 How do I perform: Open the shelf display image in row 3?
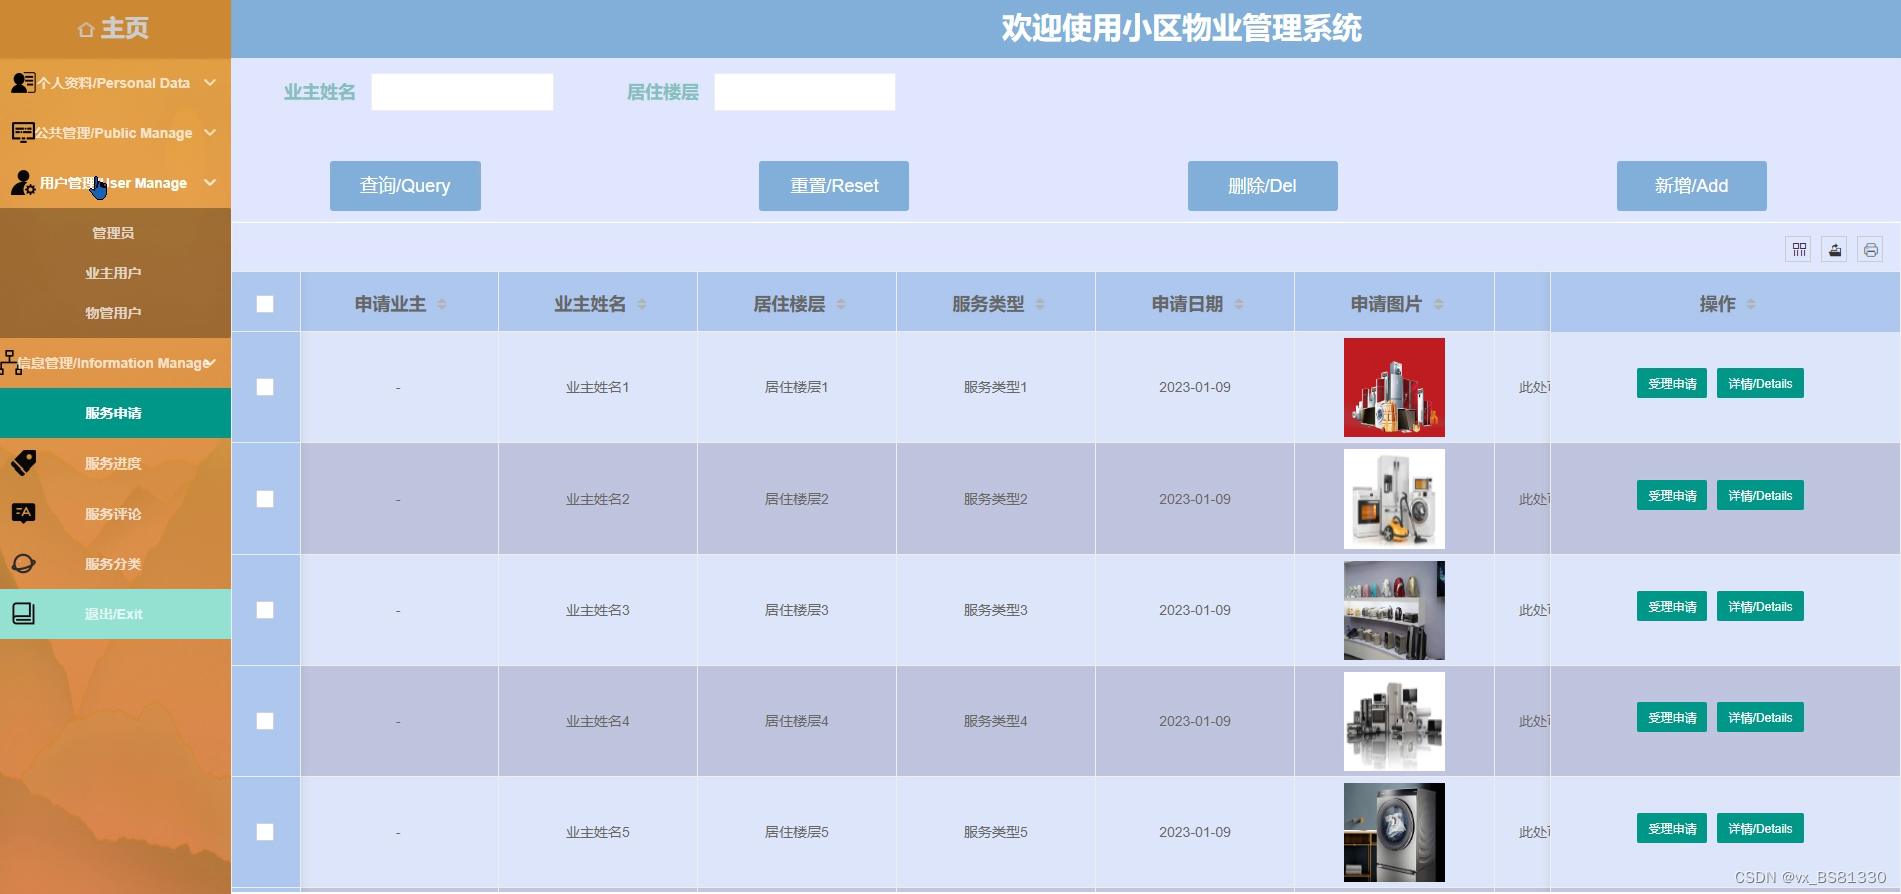pos(1394,610)
